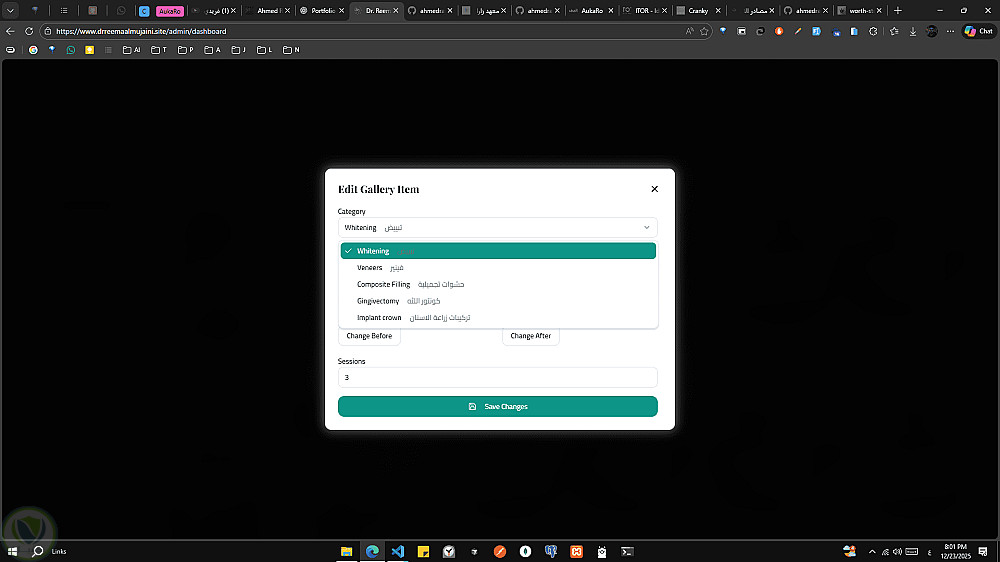The height and width of the screenshot is (562, 1000).
Task: Open the J bookmarks folder
Action: coord(239,50)
